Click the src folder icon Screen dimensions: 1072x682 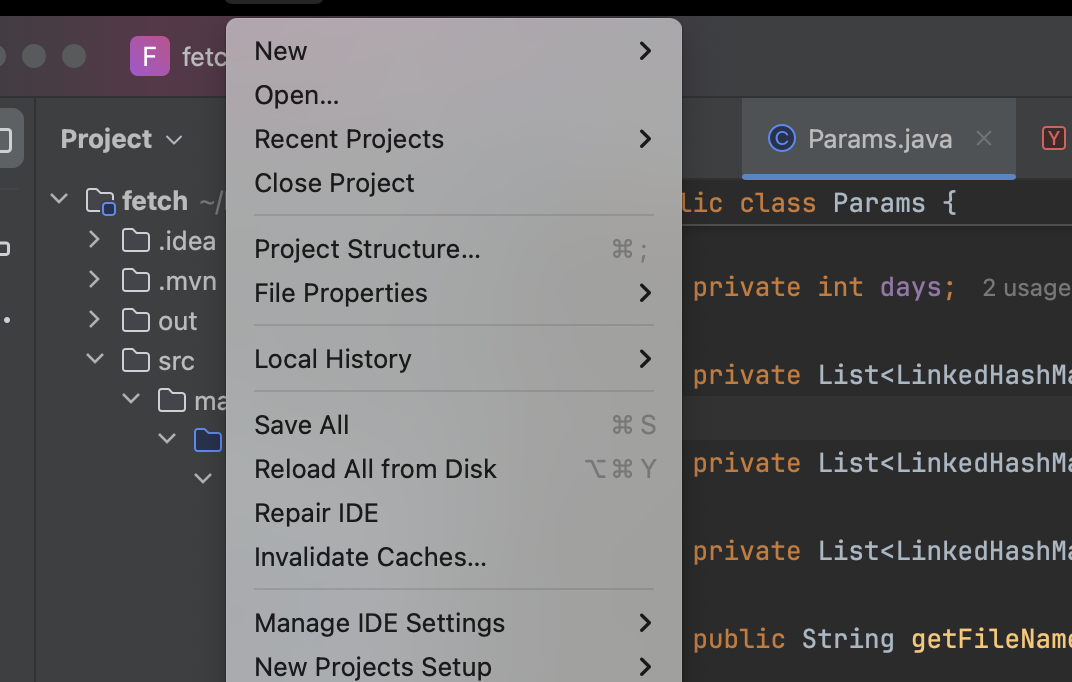click(x=136, y=360)
